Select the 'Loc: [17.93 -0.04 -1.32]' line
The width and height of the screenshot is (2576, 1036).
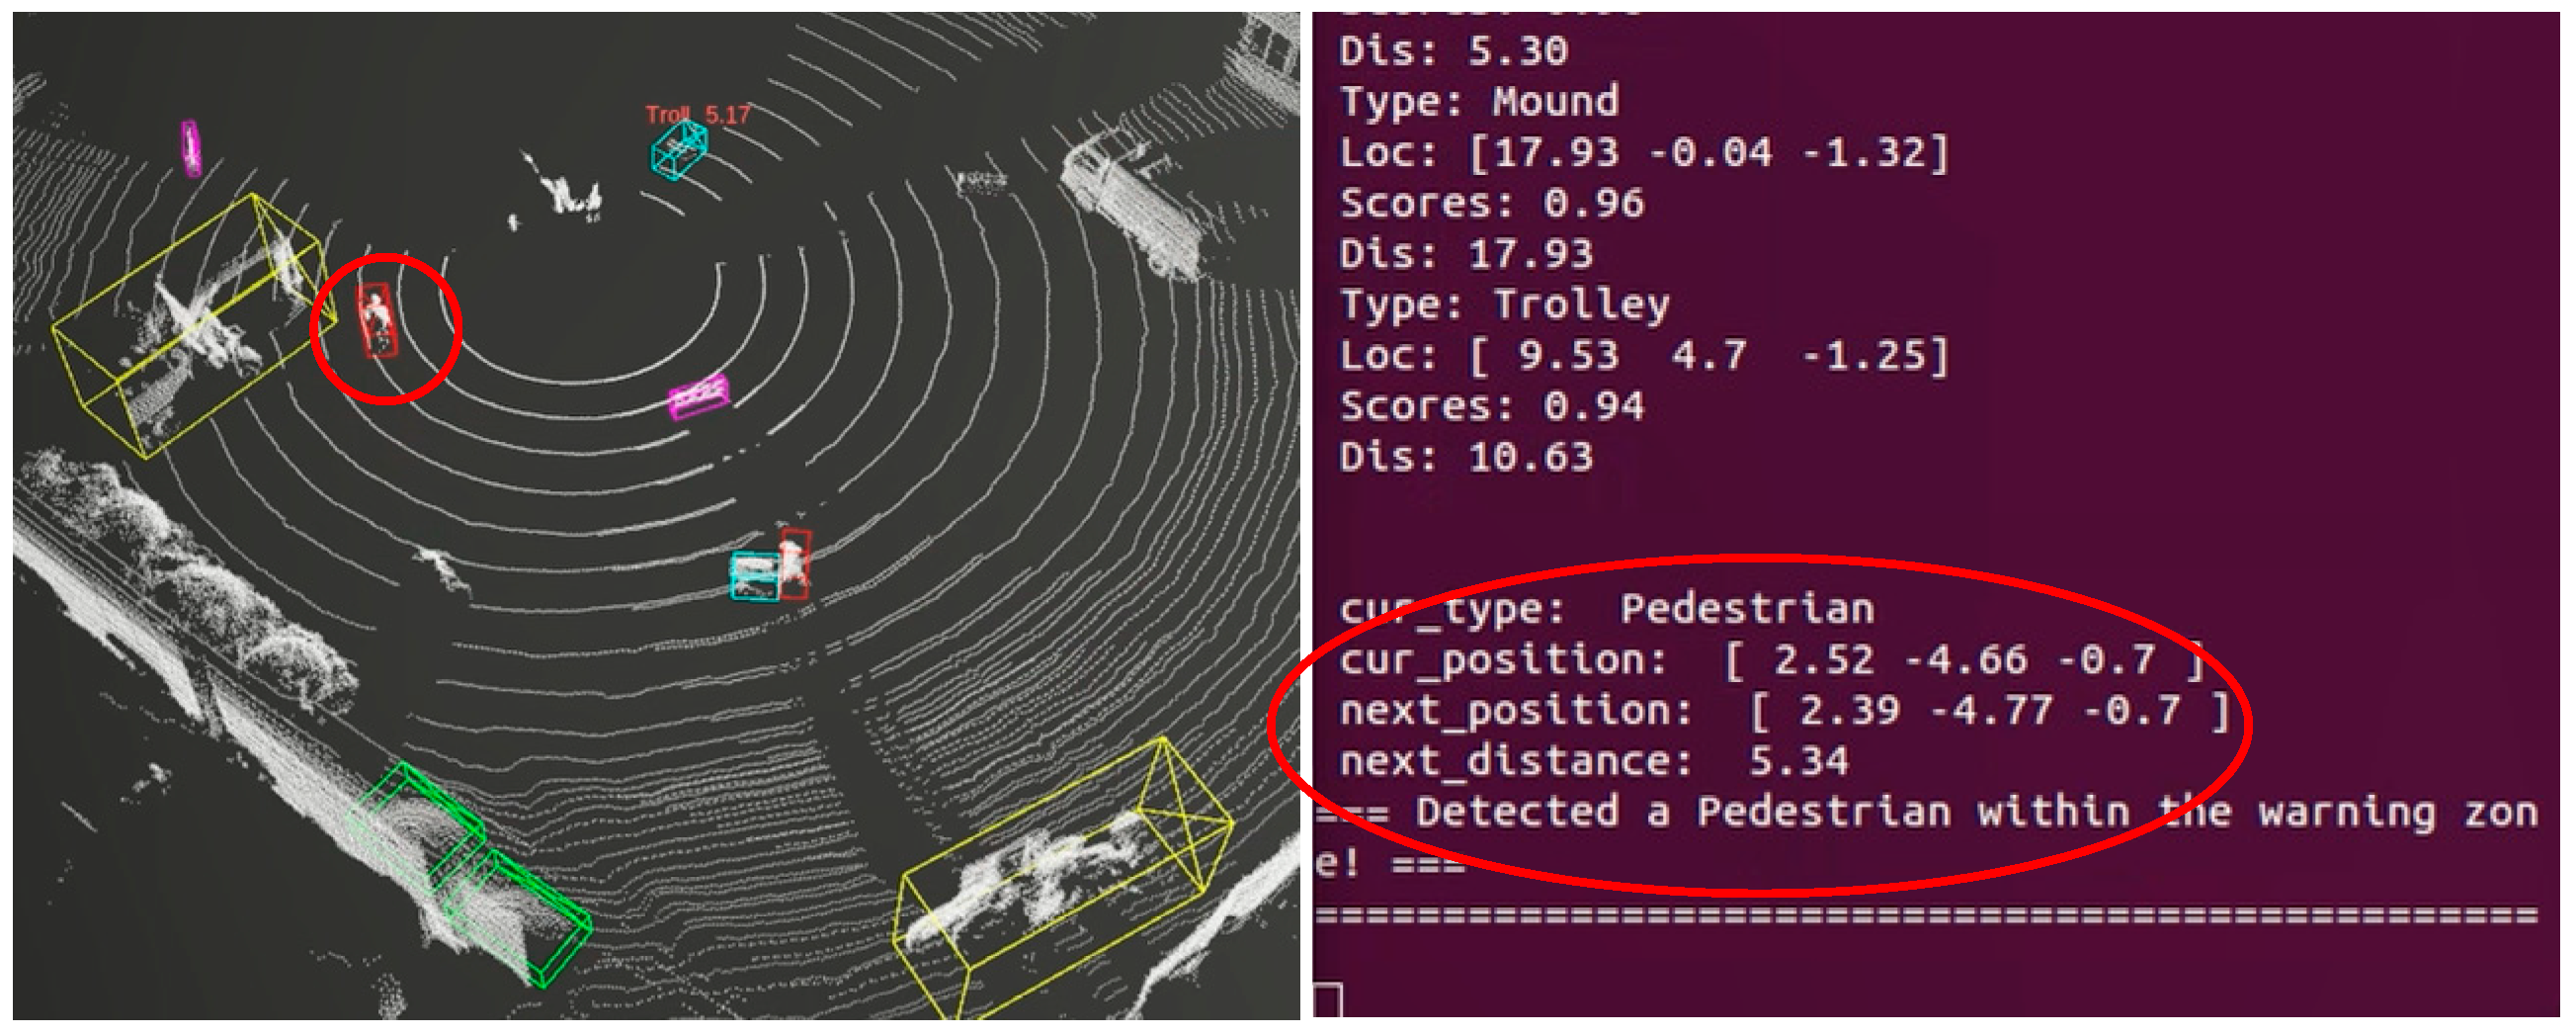pyautogui.click(x=1643, y=153)
